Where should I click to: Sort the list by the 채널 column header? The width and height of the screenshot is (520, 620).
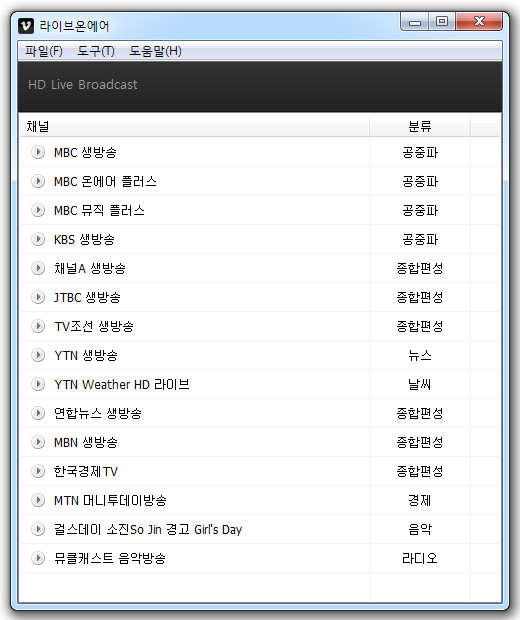pyautogui.click(x=195, y=126)
